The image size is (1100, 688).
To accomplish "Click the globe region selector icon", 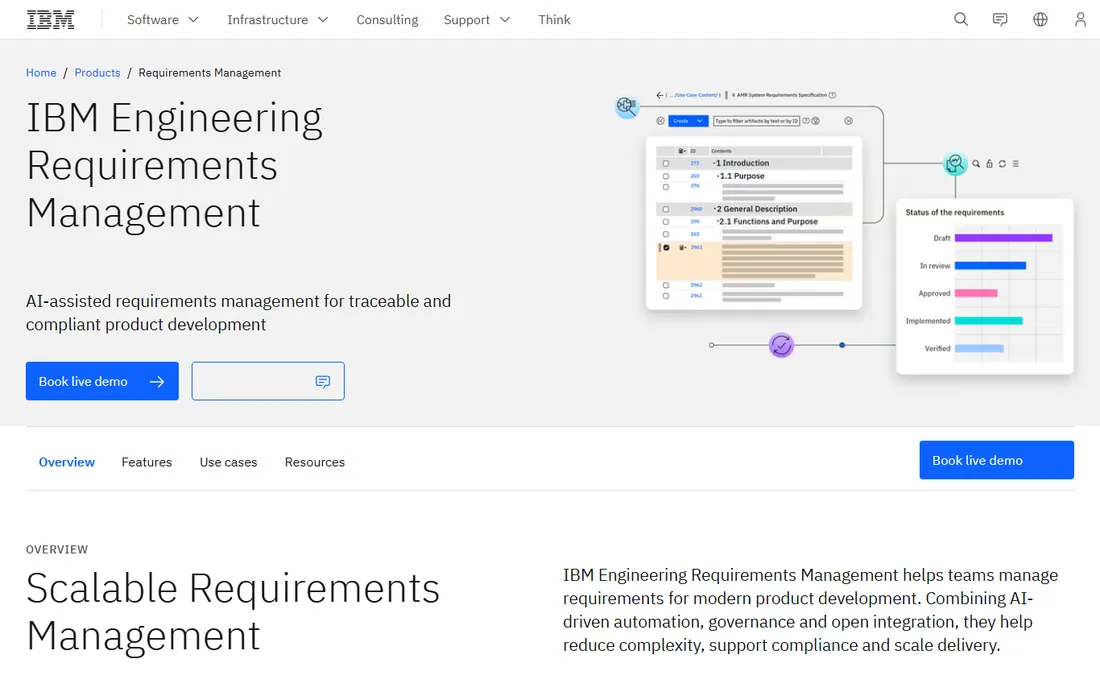I will pos(1040,20).
